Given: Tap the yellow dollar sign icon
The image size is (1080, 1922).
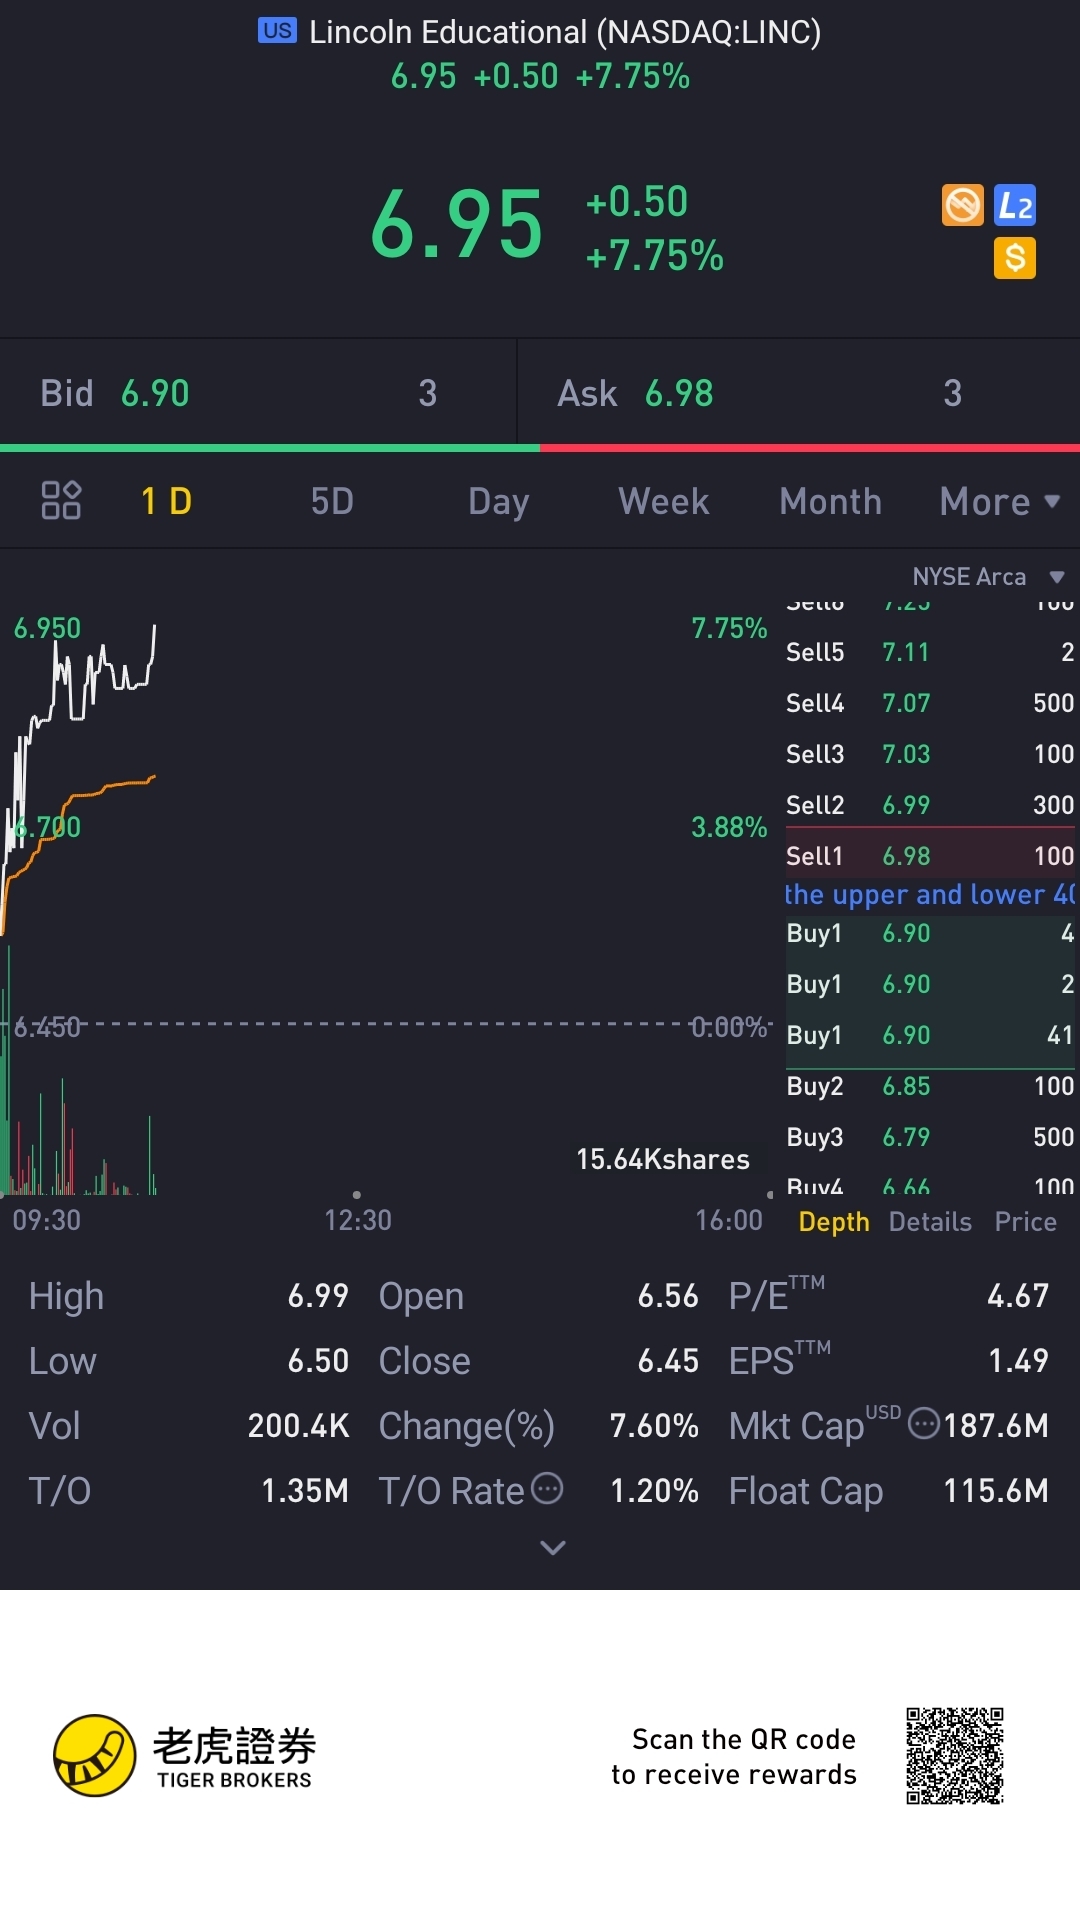Looking at the screenshot, I should tap(1015, 258).
